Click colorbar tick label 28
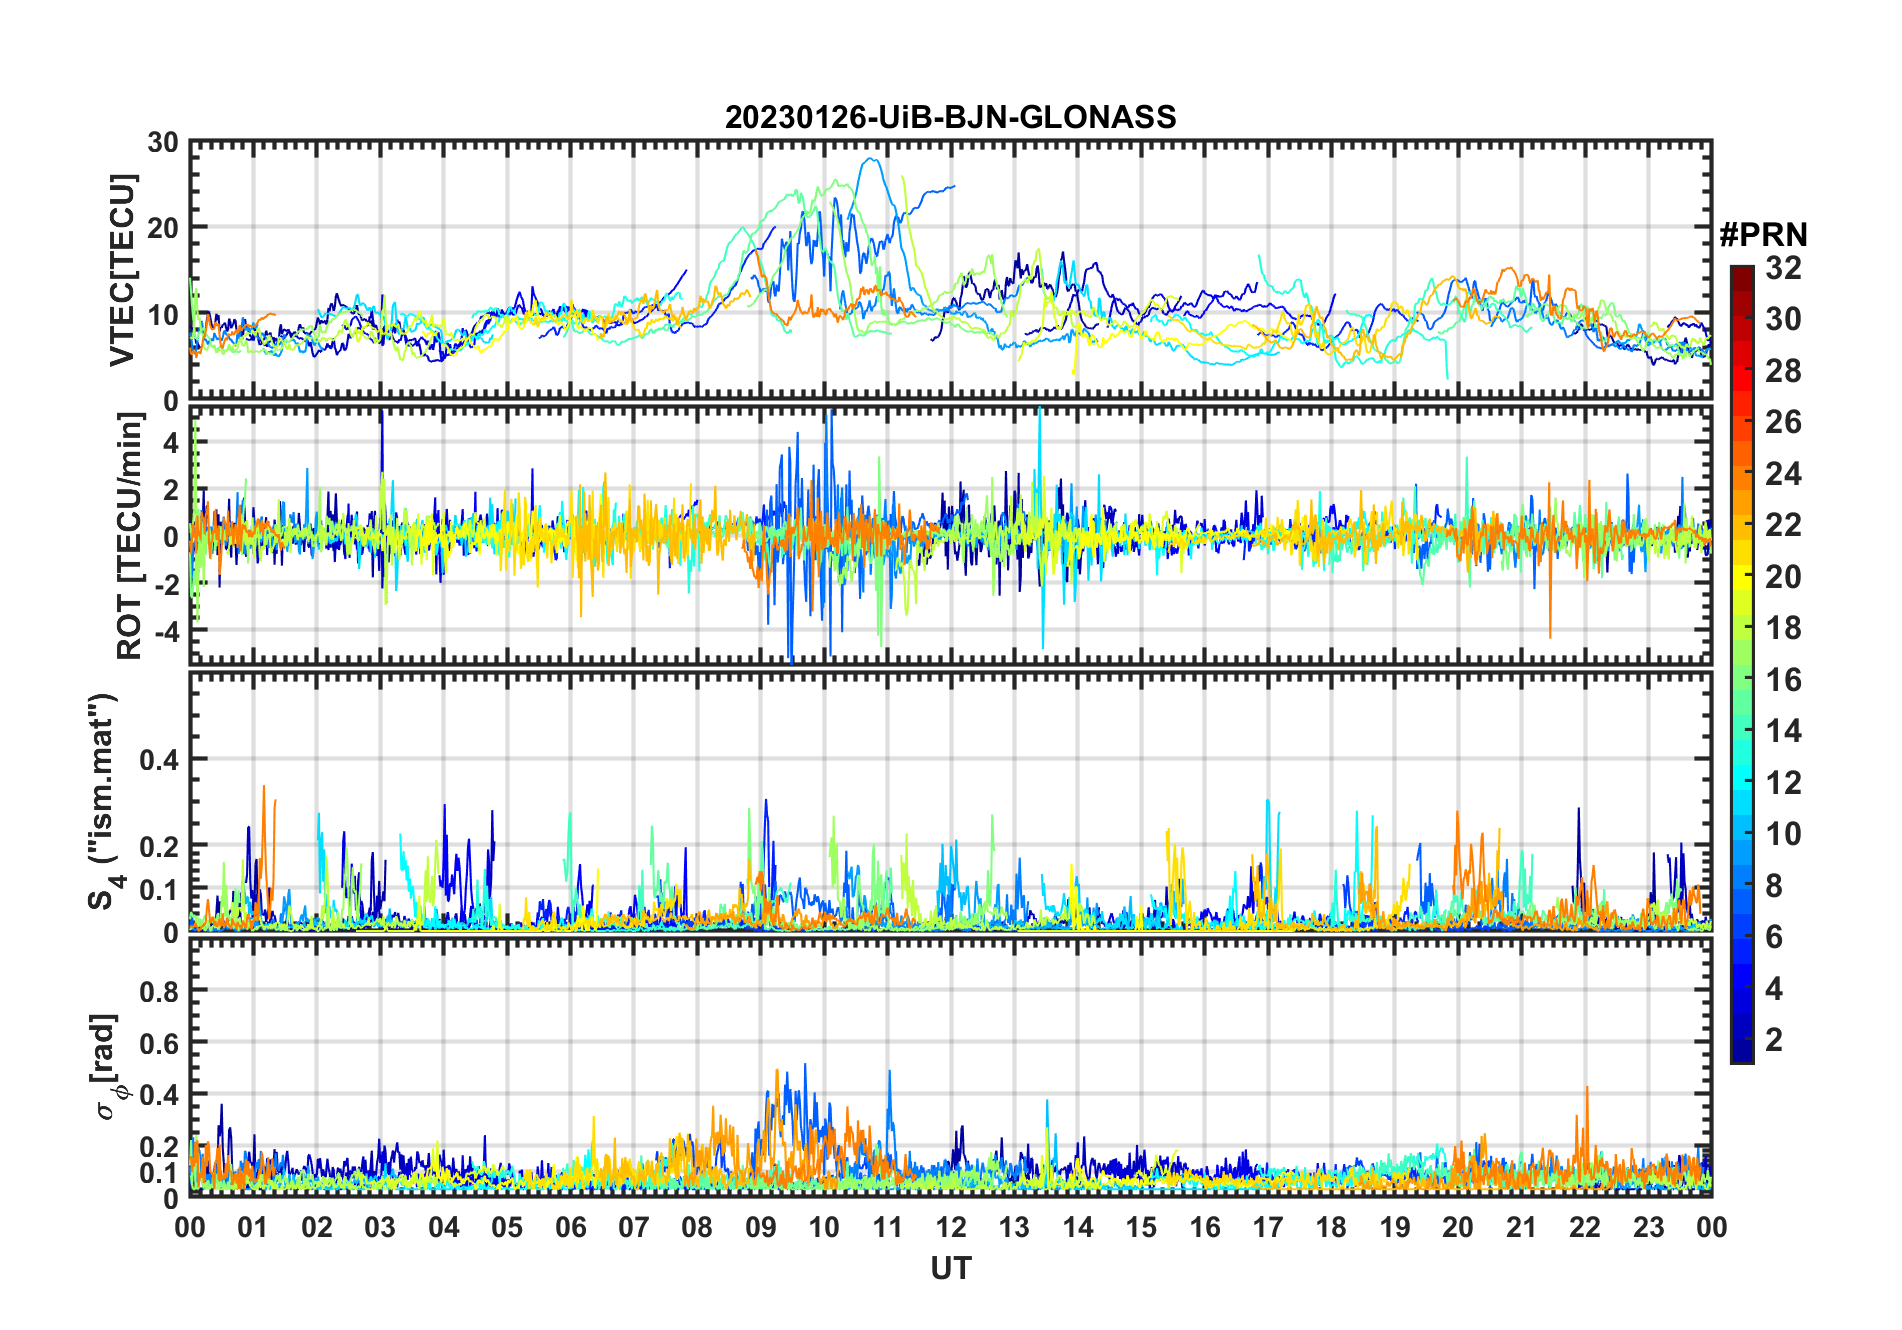1902x1330 pixels. [1783, 371]
